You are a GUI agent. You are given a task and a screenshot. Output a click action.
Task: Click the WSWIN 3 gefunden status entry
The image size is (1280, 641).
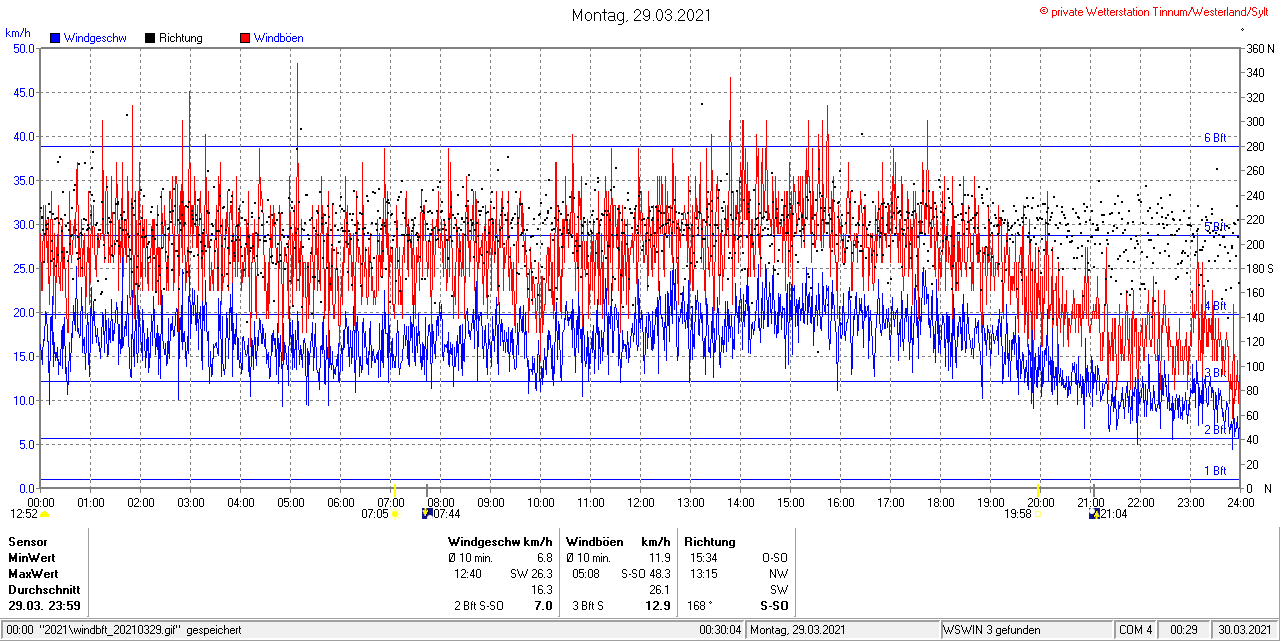click(992, 630)
